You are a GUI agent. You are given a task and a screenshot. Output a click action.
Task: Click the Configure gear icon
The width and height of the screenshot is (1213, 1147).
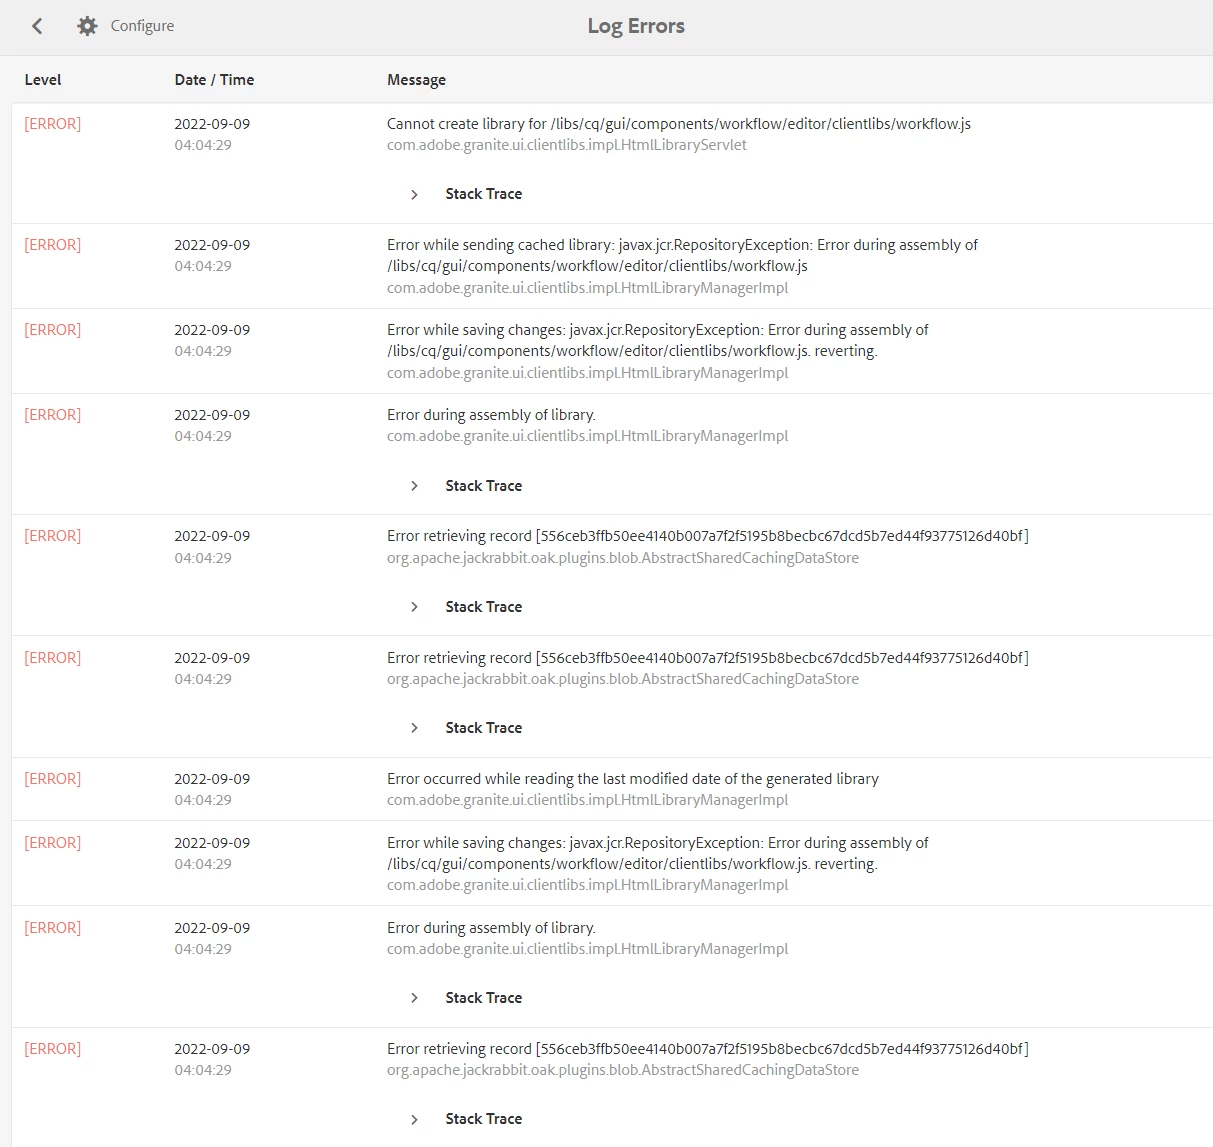tap(88, 26)
